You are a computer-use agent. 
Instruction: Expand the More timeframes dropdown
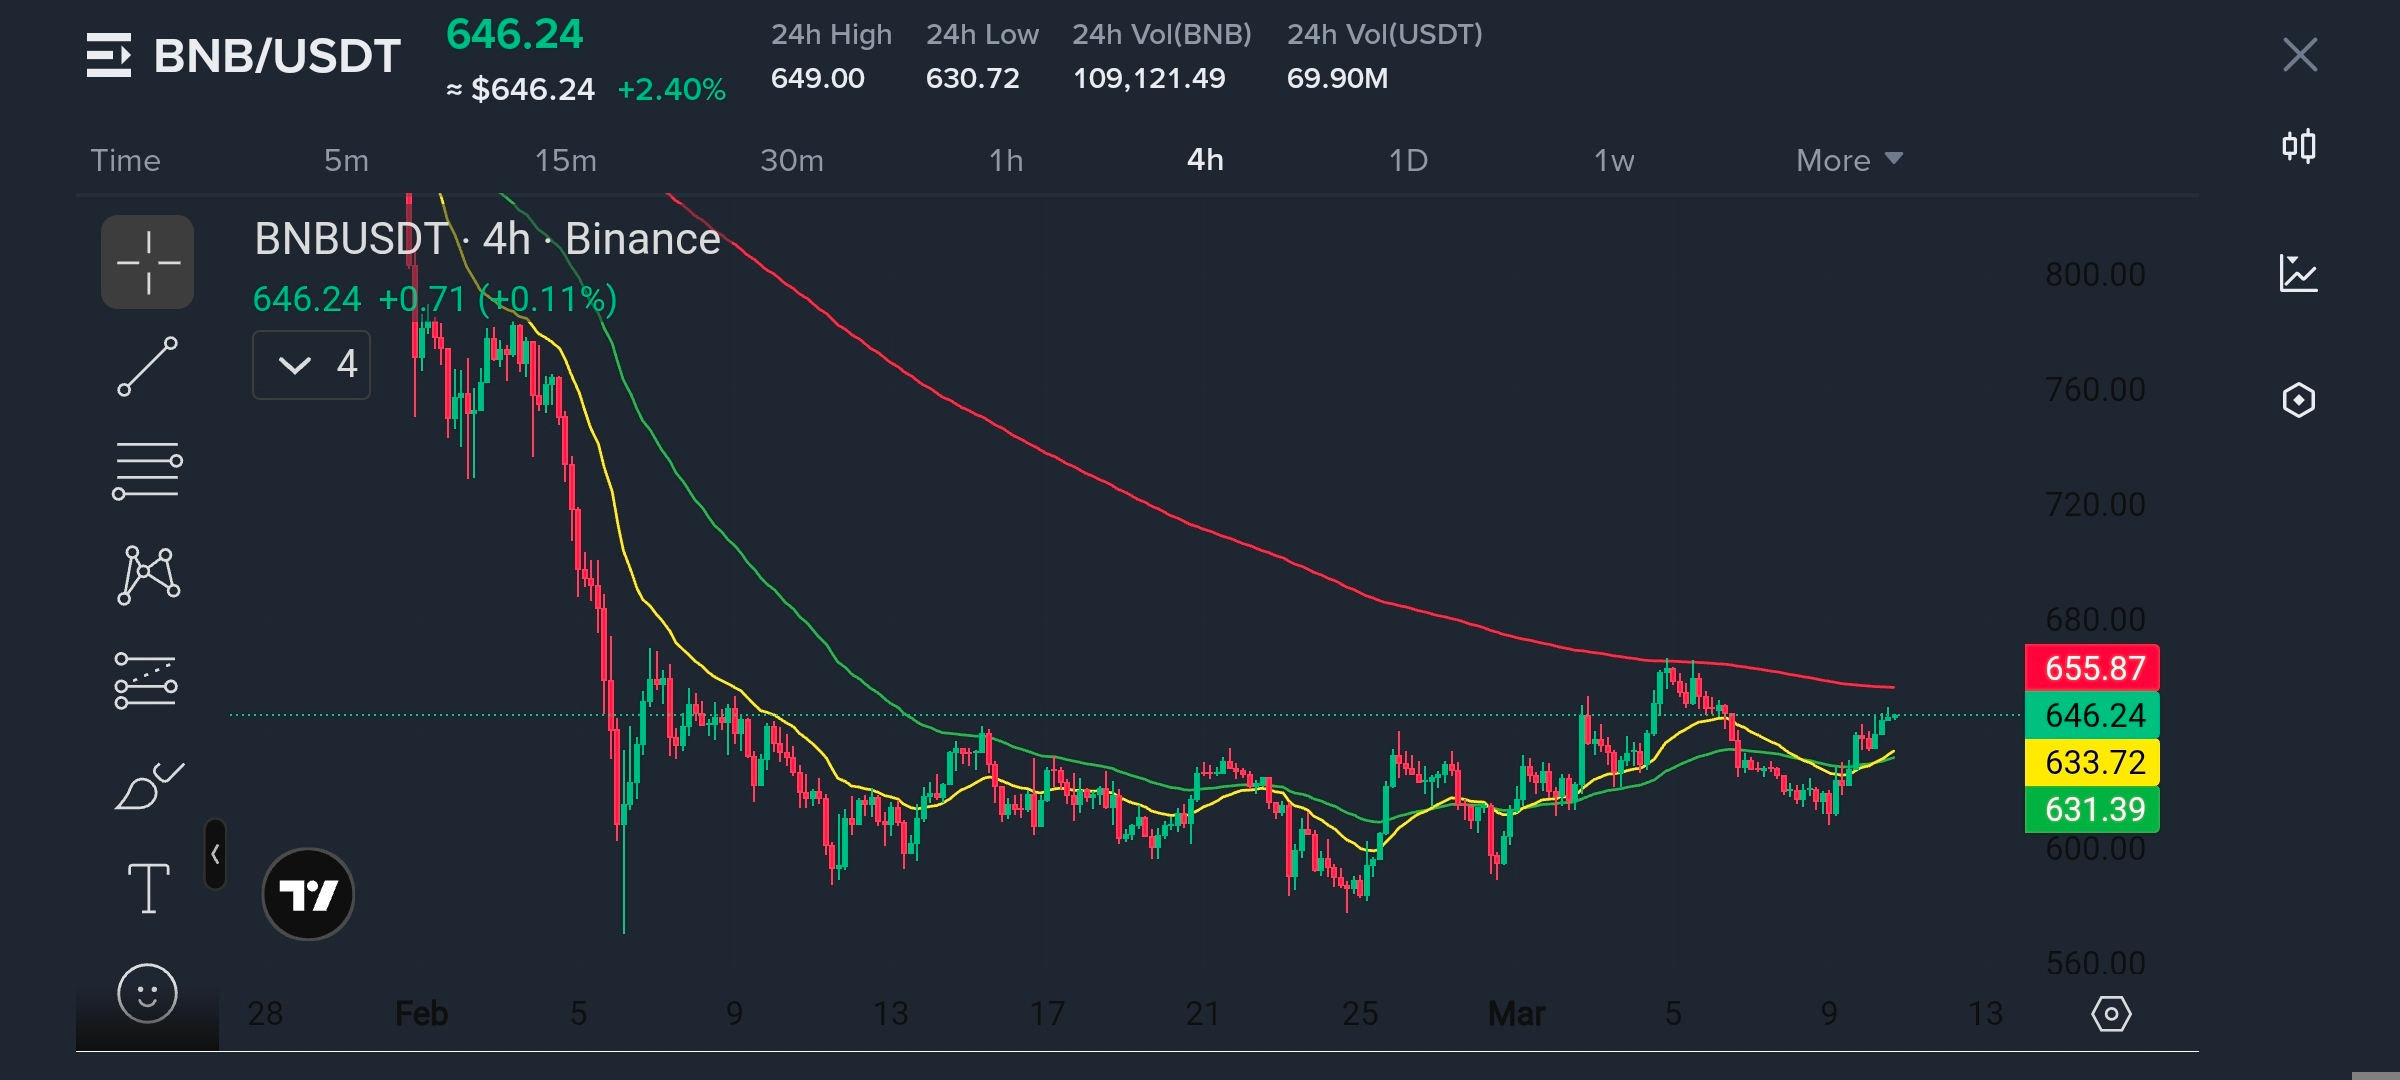tap(1848, 160)
